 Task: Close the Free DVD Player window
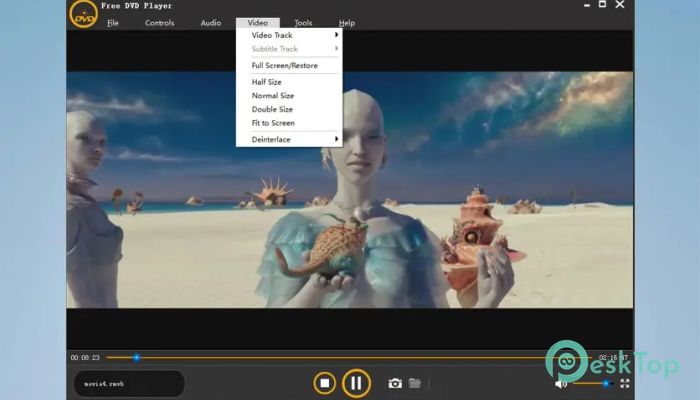click(620, 4)
